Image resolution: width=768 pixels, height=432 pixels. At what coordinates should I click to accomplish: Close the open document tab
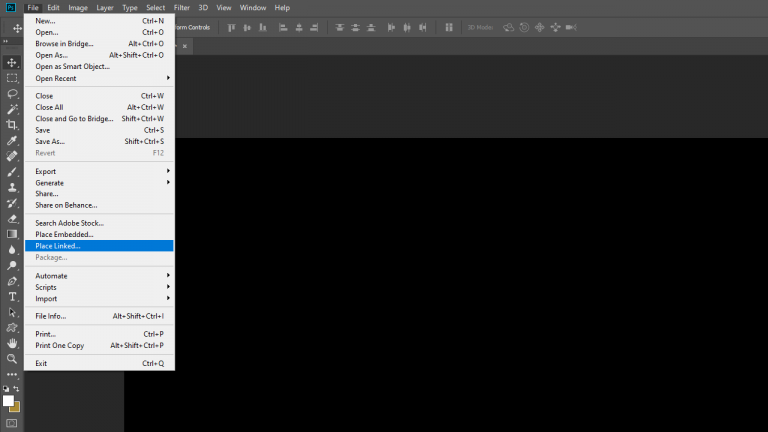tap(185, 46)
